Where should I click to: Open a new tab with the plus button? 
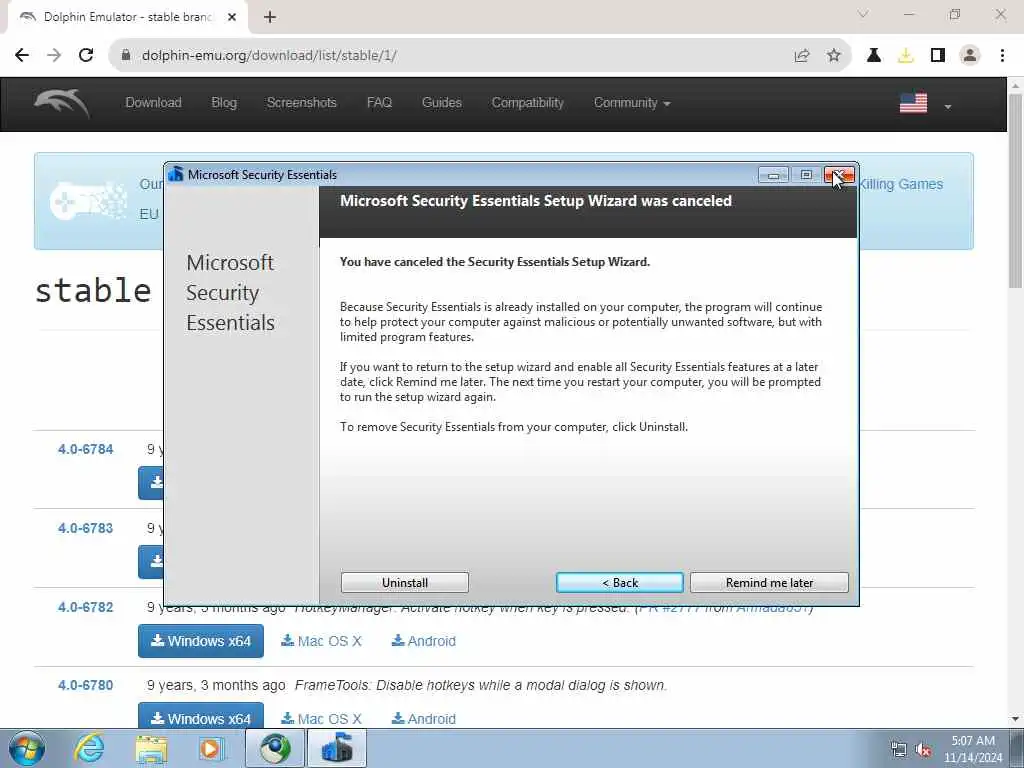(x=270, y=18)
